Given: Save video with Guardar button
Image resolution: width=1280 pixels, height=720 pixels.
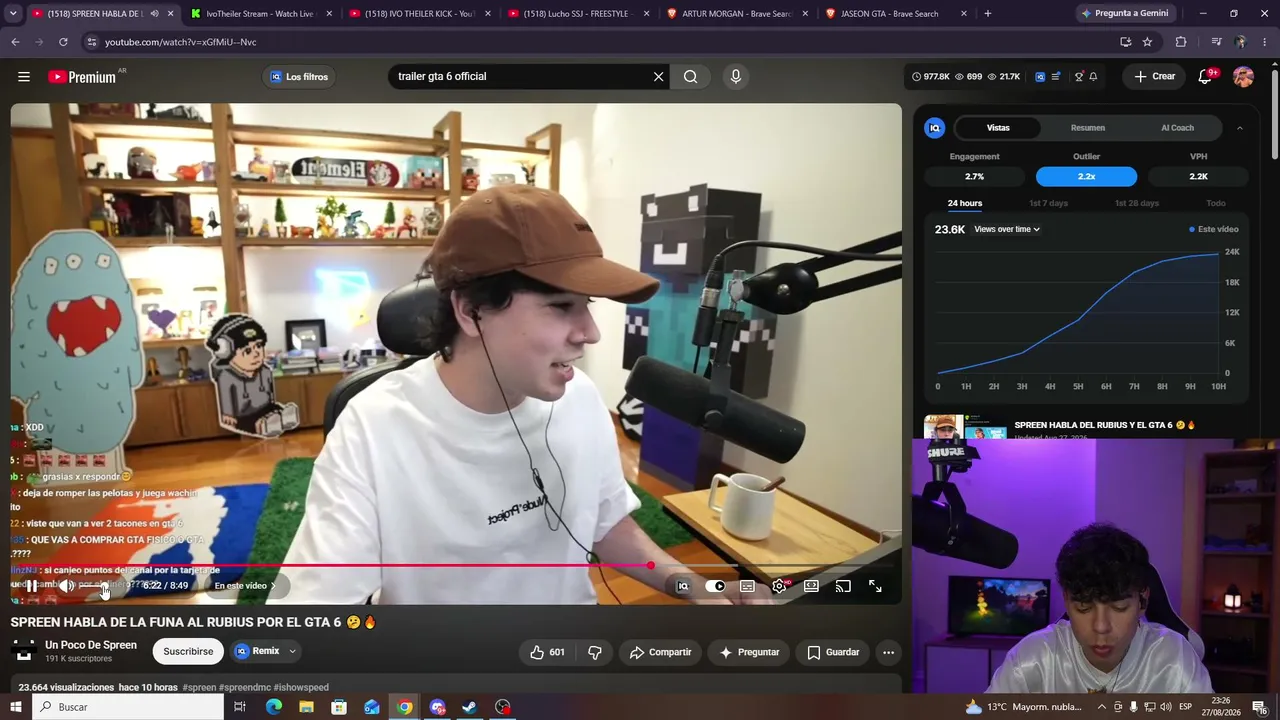Looking at the screenshot, I should pos(833,652).
